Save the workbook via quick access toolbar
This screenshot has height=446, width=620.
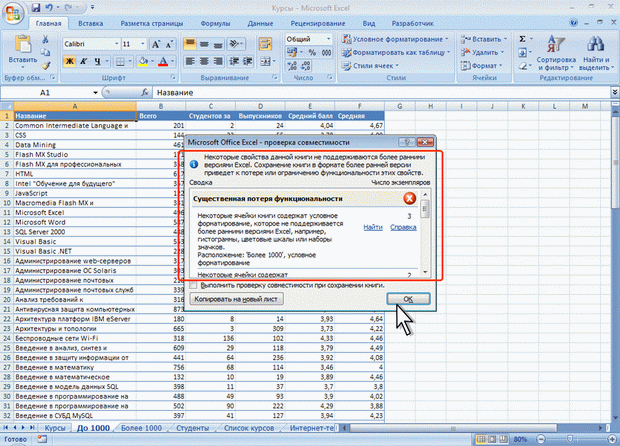point(36,8)
